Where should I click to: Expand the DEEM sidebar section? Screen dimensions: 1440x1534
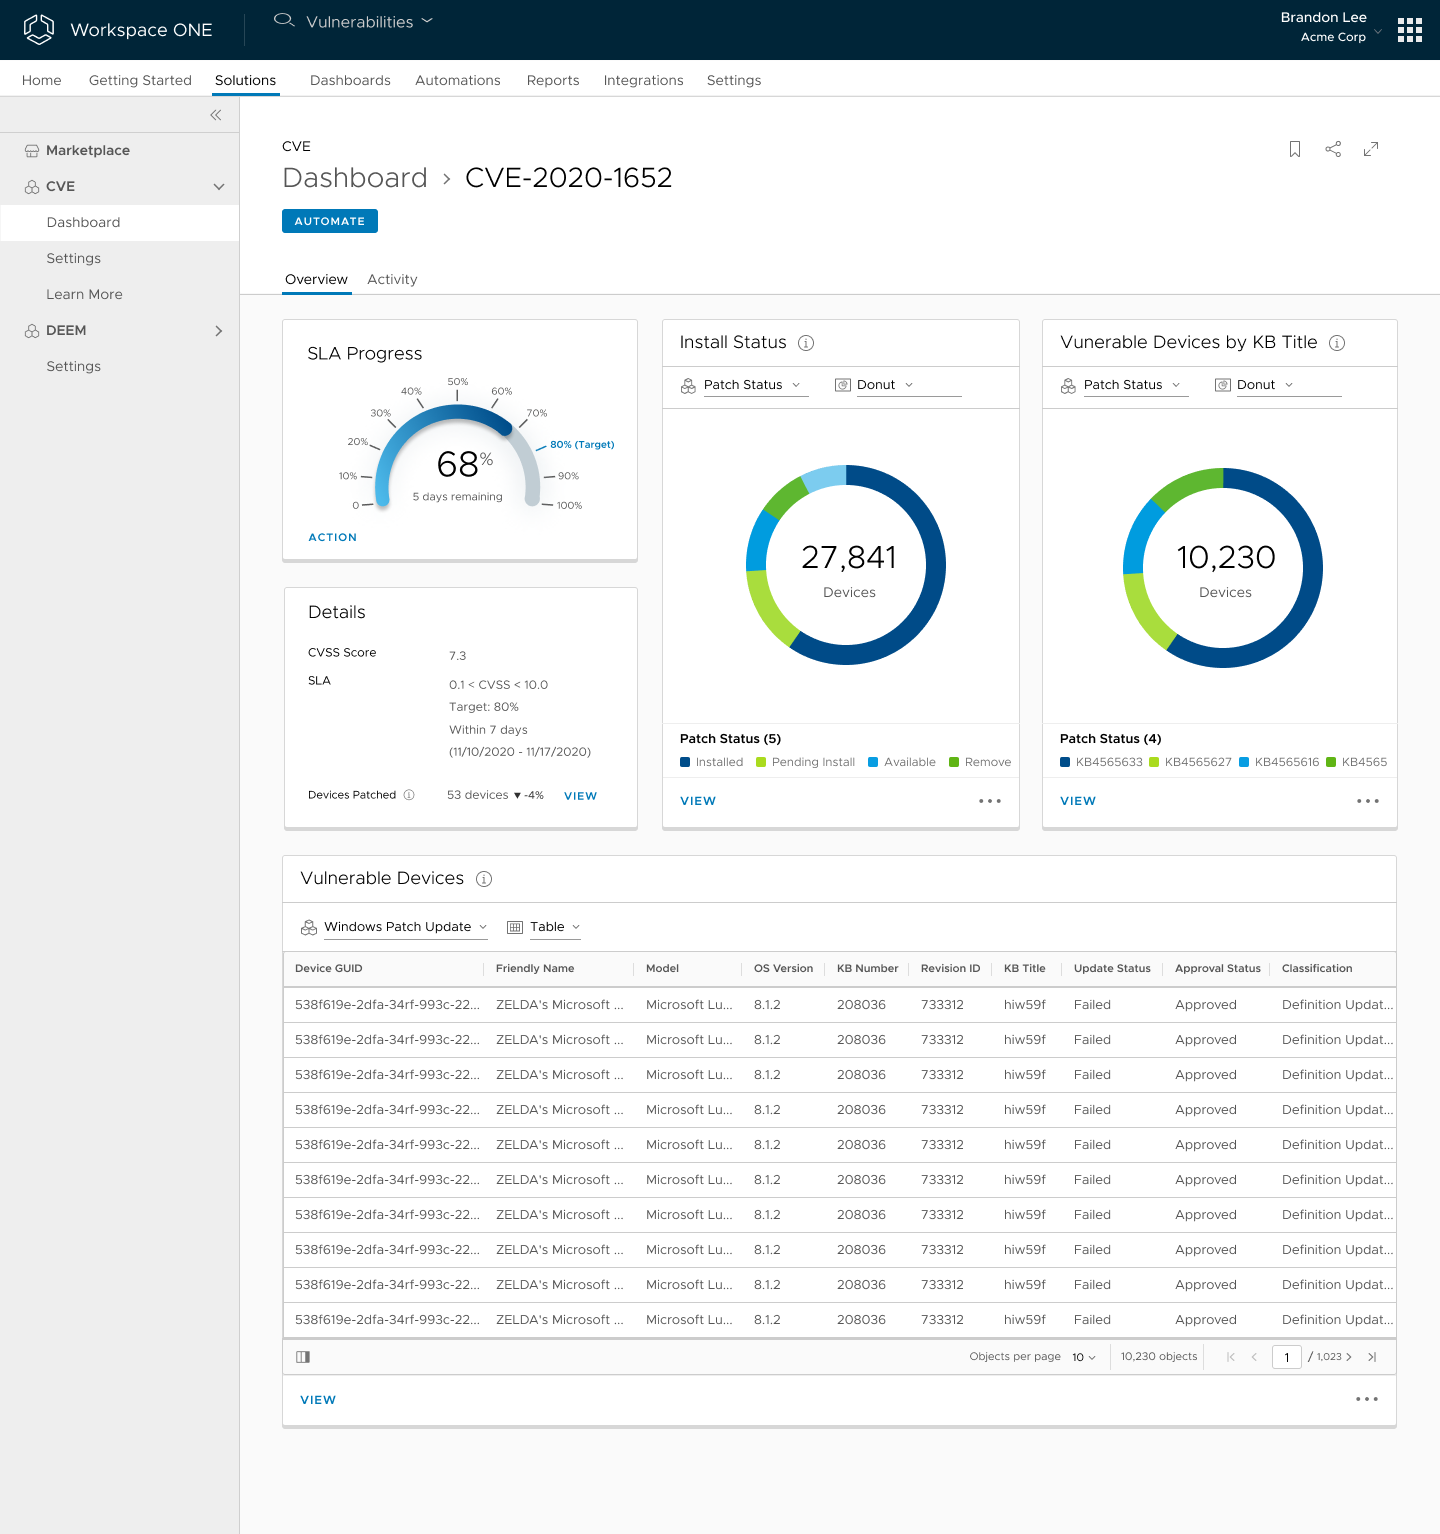(219, 330)
